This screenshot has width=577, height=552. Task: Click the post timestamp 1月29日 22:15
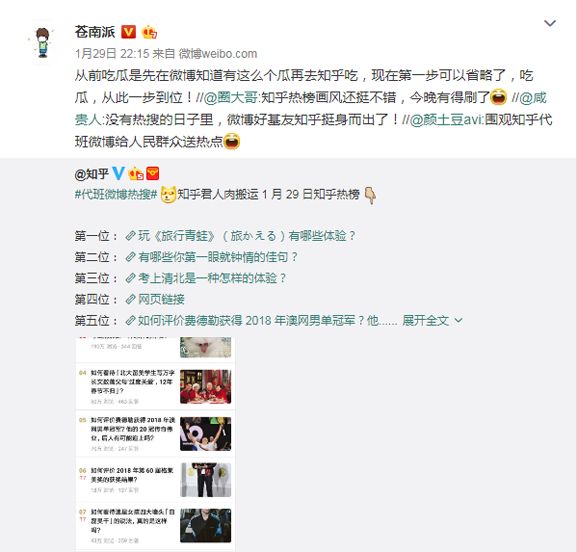click(112, 54)
